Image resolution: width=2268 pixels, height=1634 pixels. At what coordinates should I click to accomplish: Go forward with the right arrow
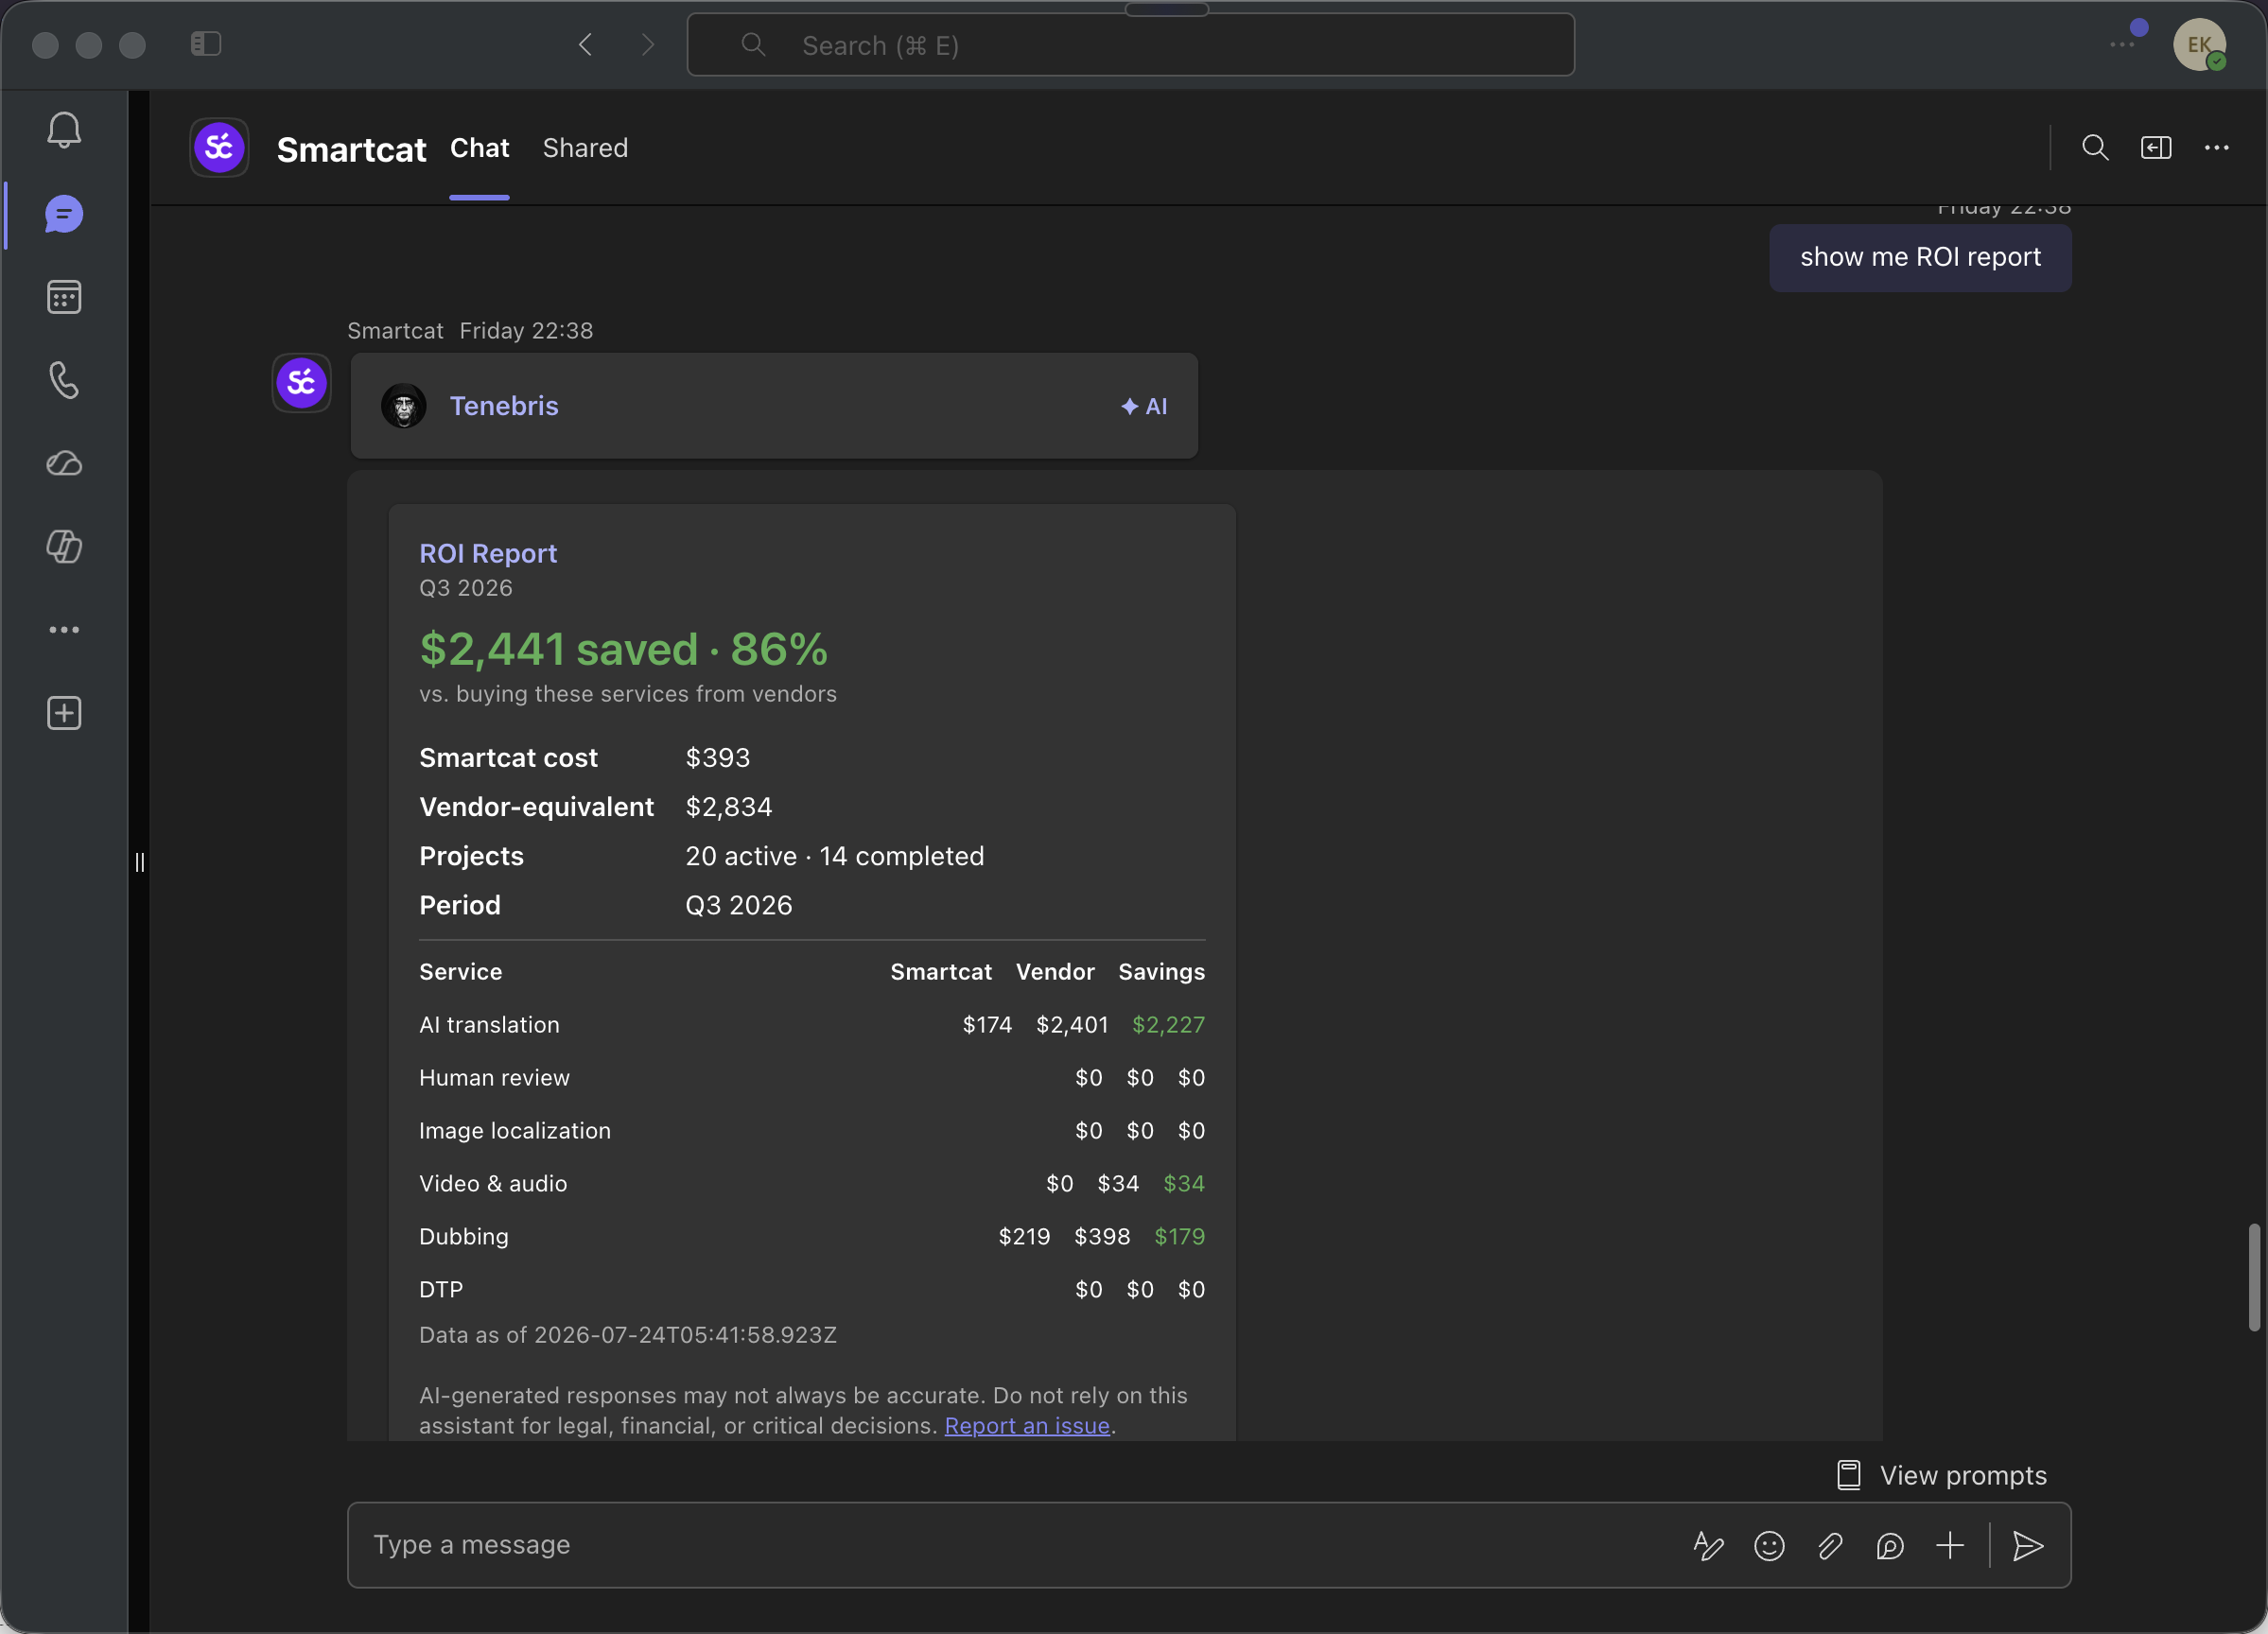click(648, 45)
